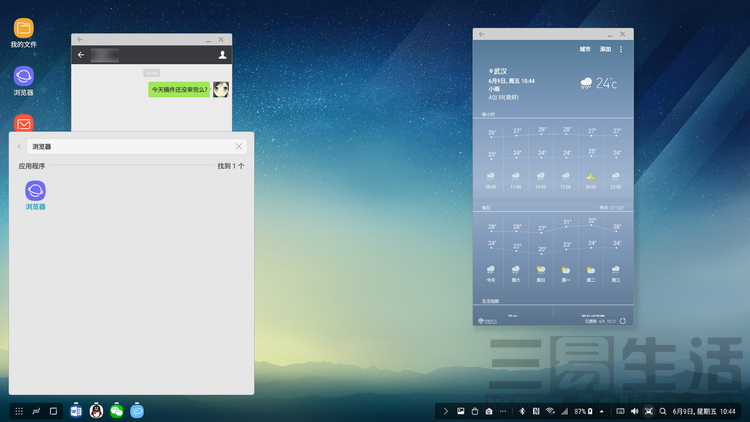Open the weather three-dot overflow menu
750x422 pixels.
coord(621,49)
